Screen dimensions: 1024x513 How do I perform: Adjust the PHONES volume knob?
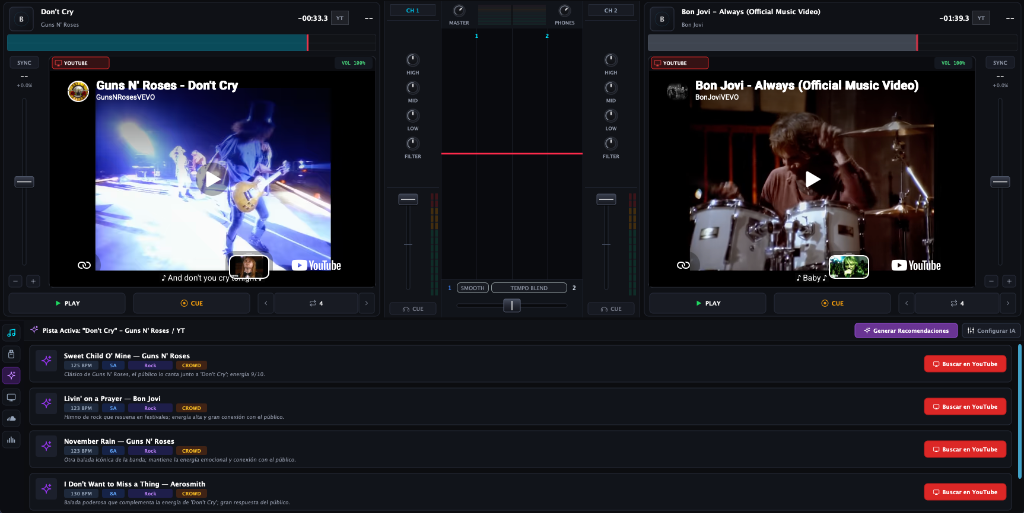click(564, 10)
